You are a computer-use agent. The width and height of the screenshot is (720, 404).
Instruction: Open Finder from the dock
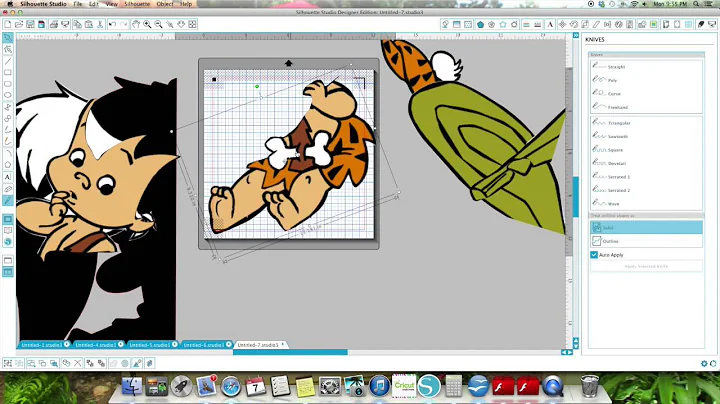tap(132, 386)
